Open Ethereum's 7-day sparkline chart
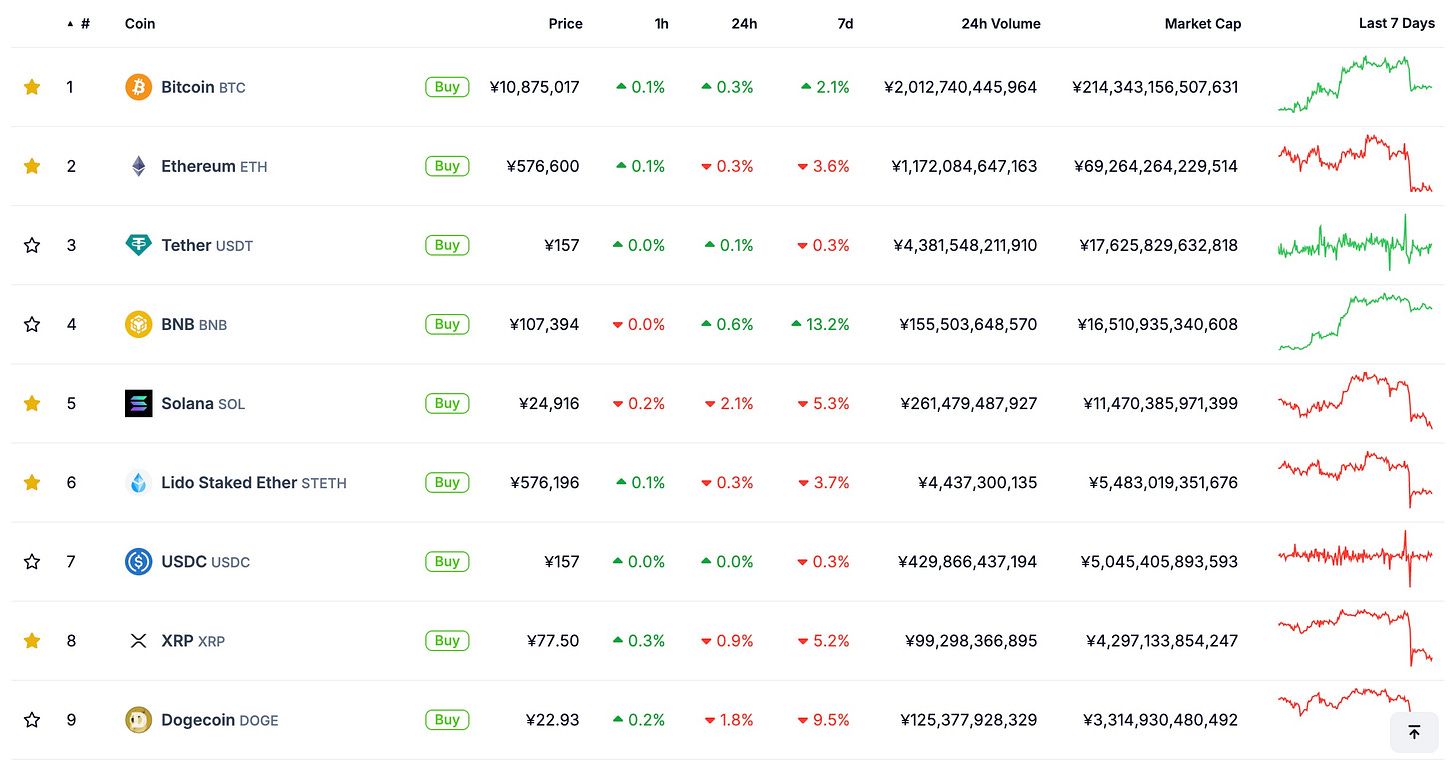 (x=1355, y=163)
